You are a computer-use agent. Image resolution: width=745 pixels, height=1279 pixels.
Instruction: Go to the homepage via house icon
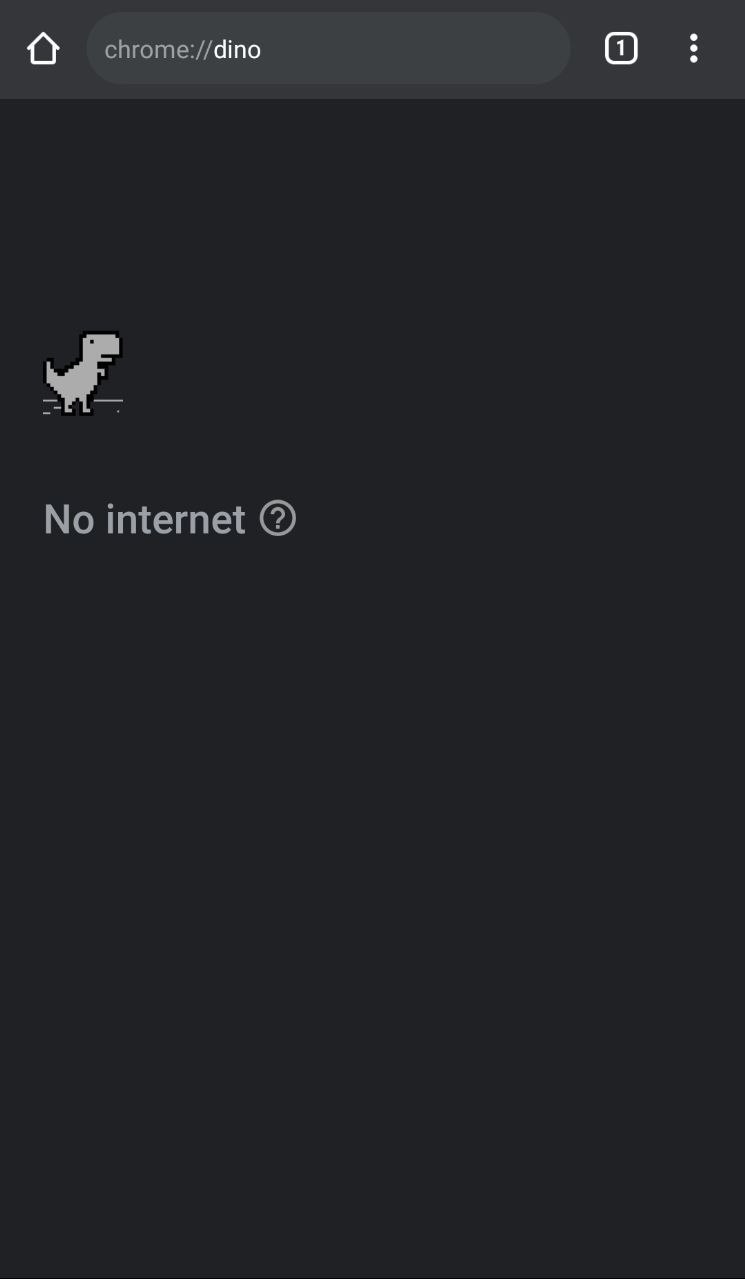43,48
